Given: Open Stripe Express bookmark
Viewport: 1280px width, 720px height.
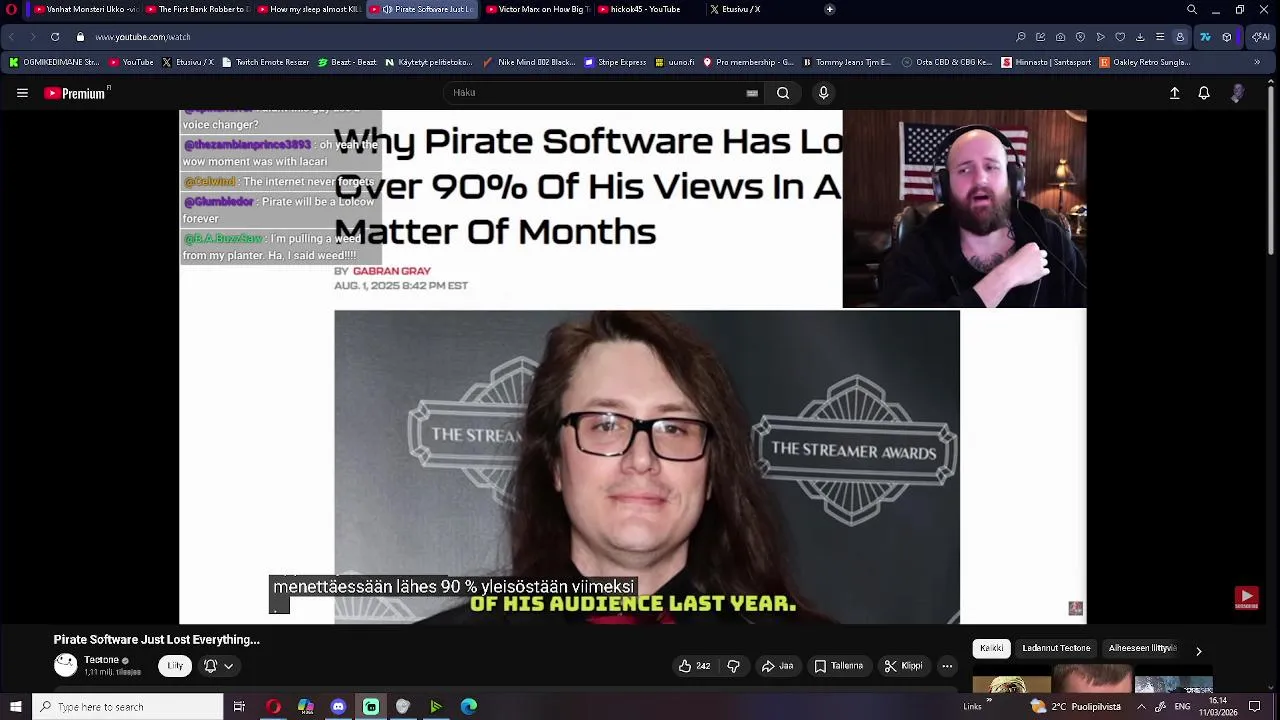Looking at the screenshot, I should coord(616,62).
